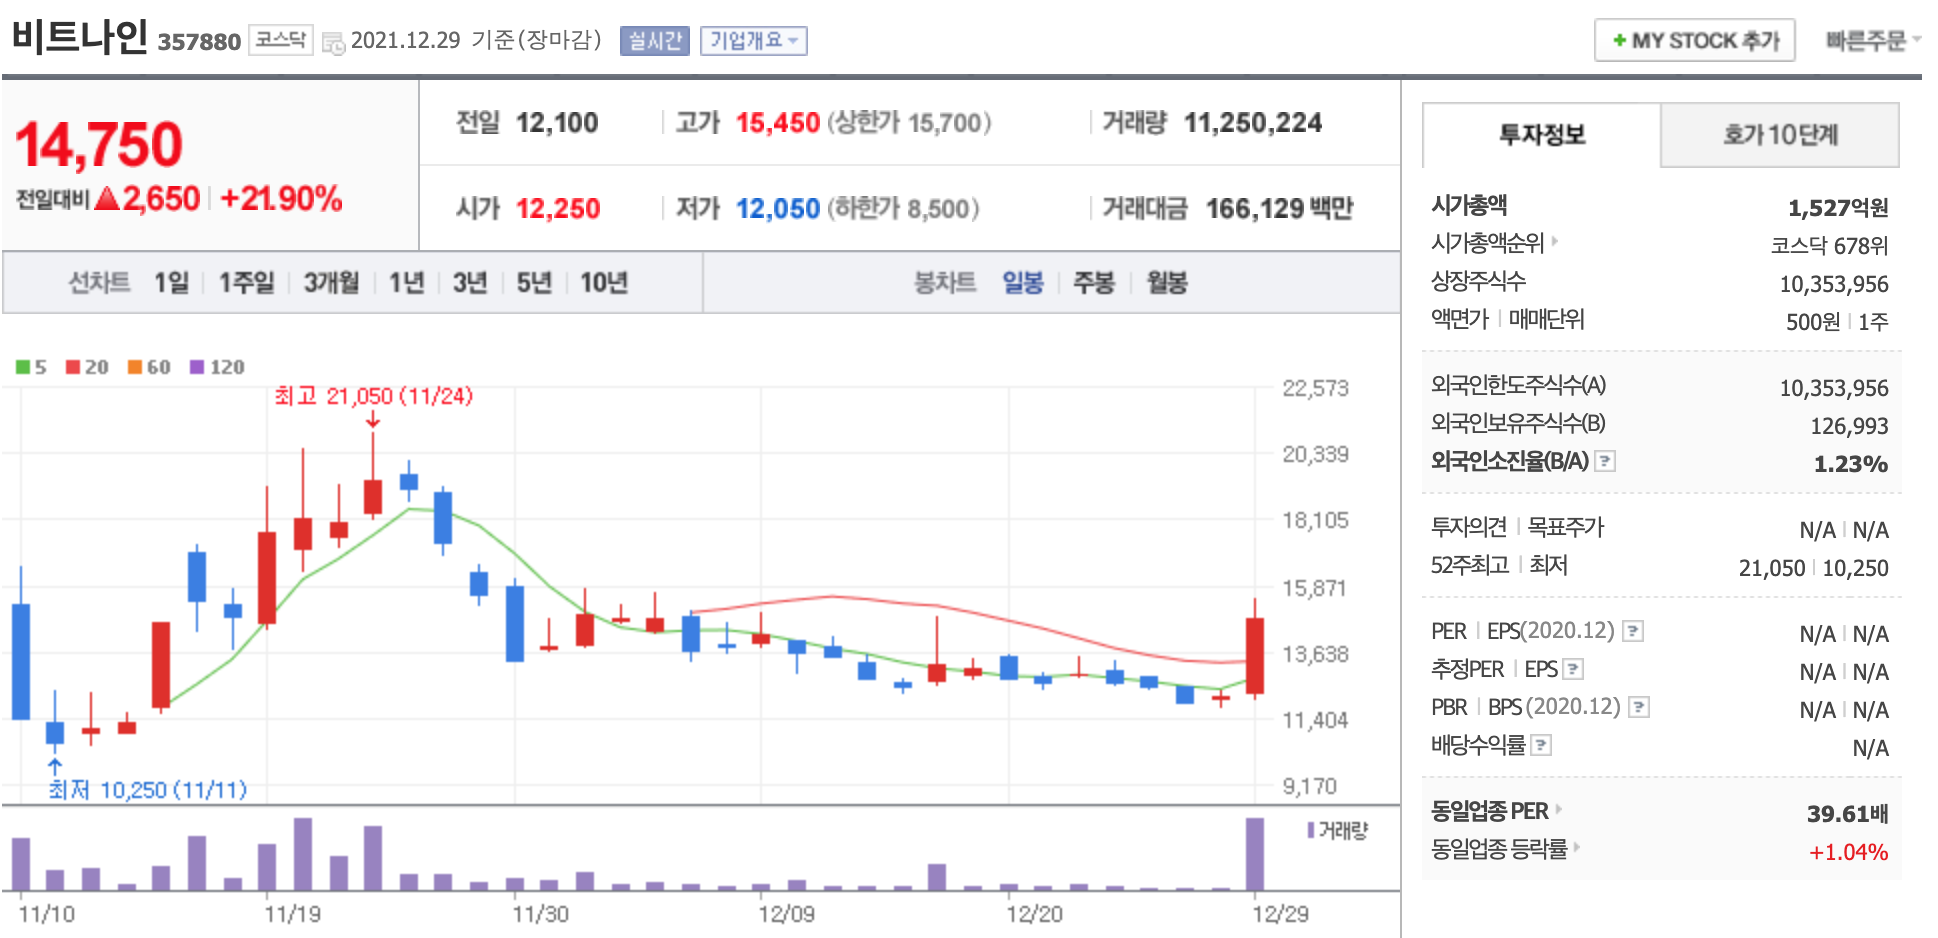Viewport: 1938px width, 938px height.
Task: Click the help icon beside 추정PER EPS
Action: pos(1573,669)
